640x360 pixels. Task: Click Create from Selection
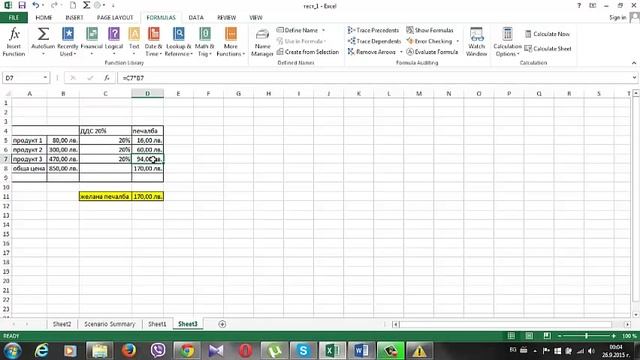tap(308, 52)
